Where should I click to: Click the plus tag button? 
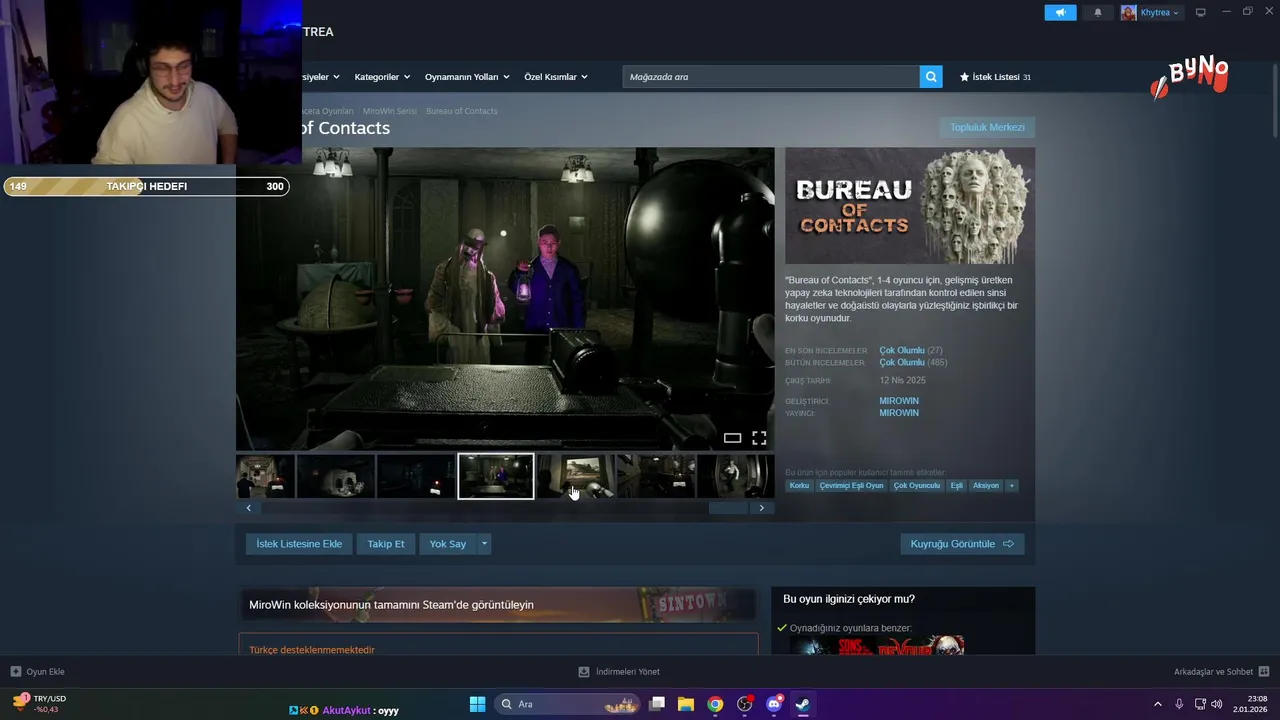pyautogui.click(x=1012, y=486)
